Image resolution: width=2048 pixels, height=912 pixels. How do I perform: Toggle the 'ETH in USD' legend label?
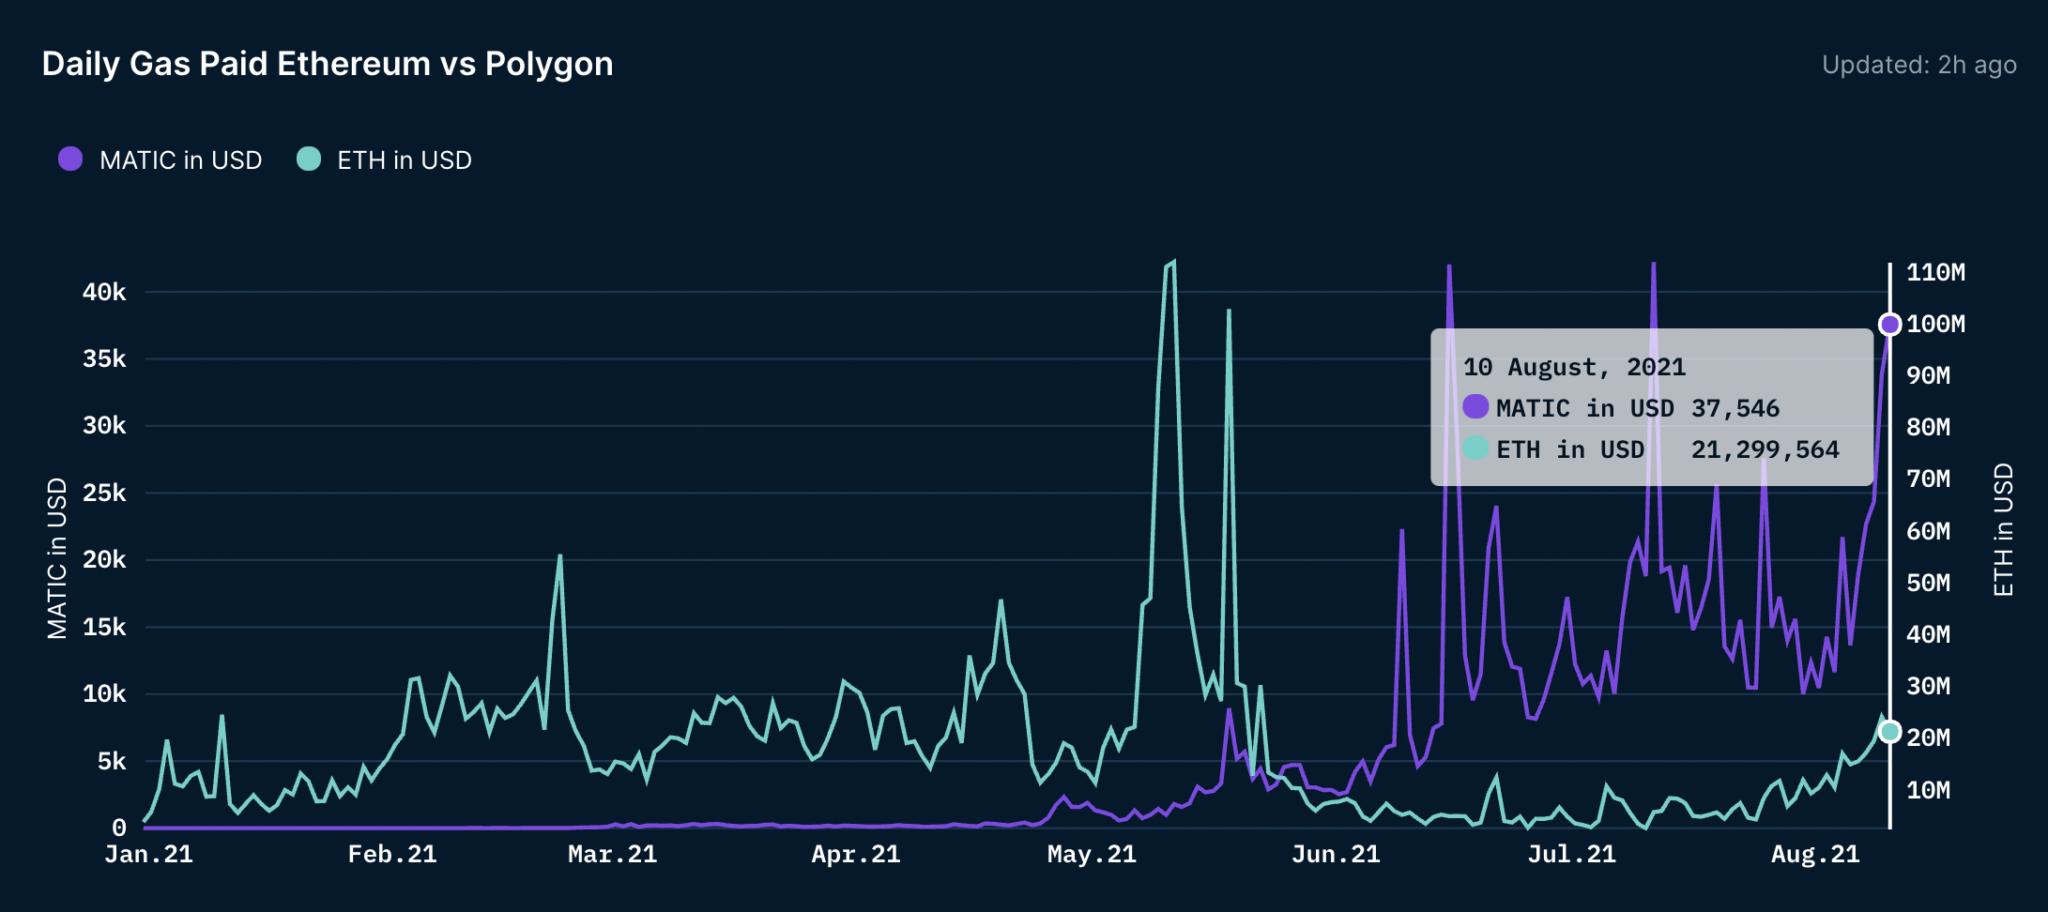(404, 160)
